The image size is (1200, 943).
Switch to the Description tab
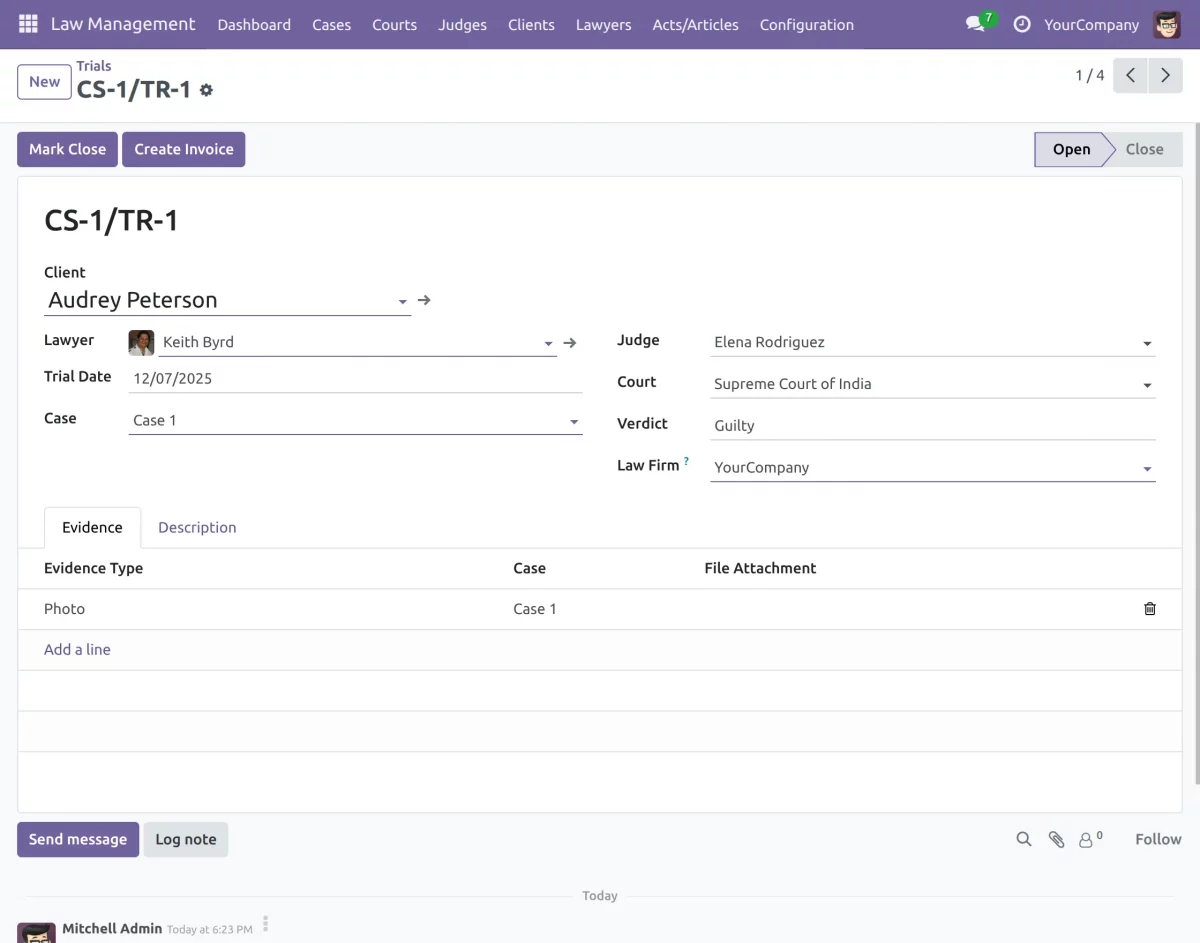point(197,527)
